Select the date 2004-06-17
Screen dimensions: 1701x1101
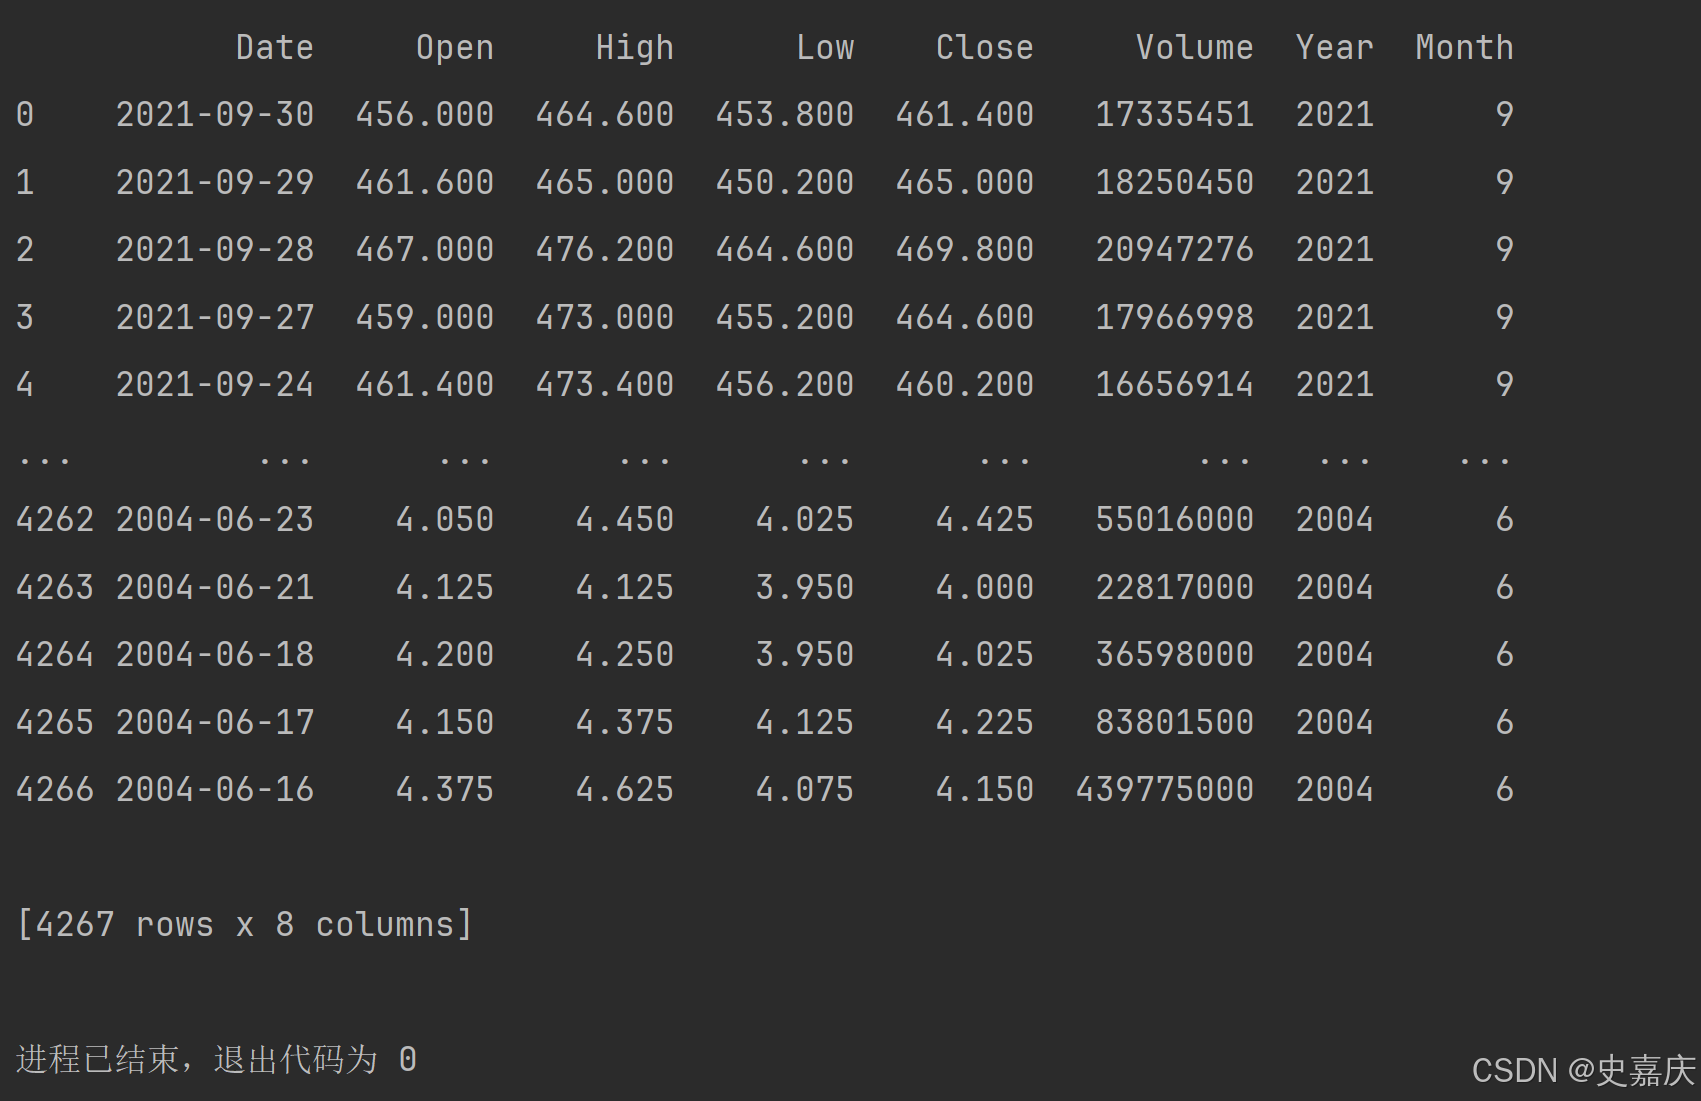click(x=215, y=722)
